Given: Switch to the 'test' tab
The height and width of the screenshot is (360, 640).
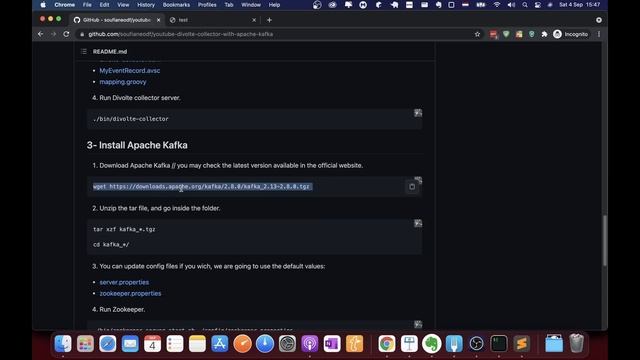Looking at the screenshot, I should (212, 20).
